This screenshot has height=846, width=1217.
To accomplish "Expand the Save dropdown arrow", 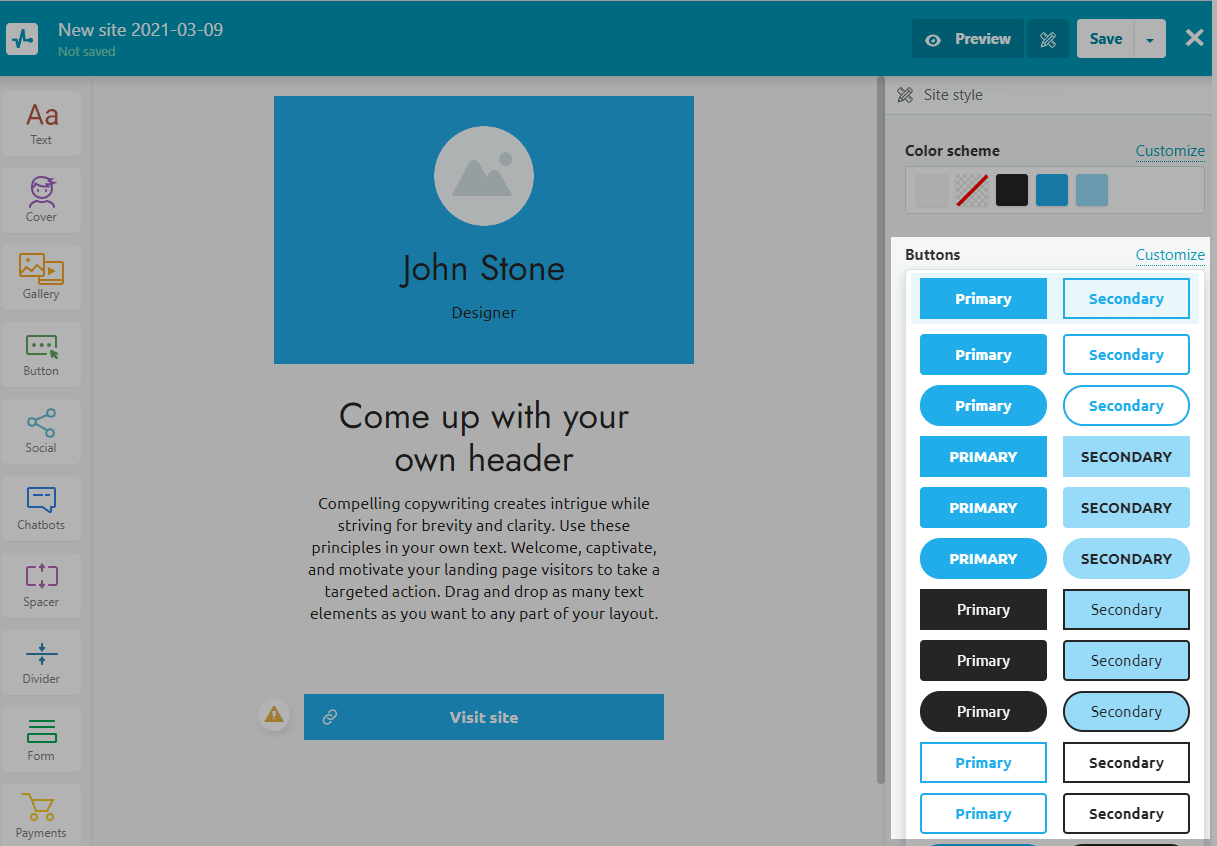I will (1150, 39).
